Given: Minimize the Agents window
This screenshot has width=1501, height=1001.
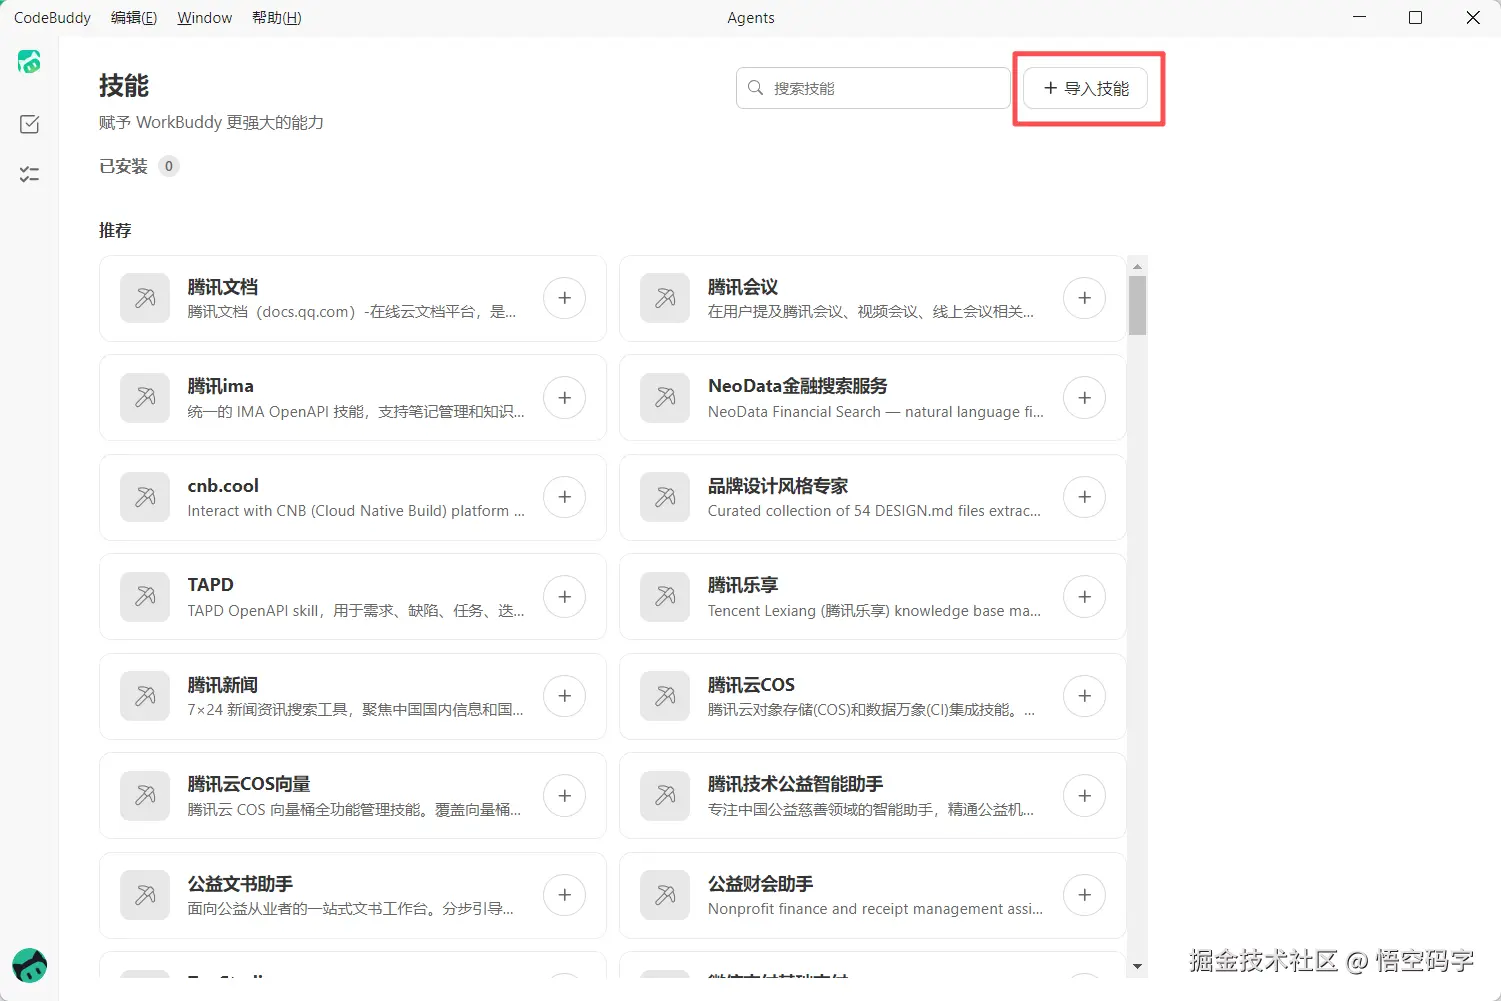Looking at the screenshot, I should pos(1359,18).
